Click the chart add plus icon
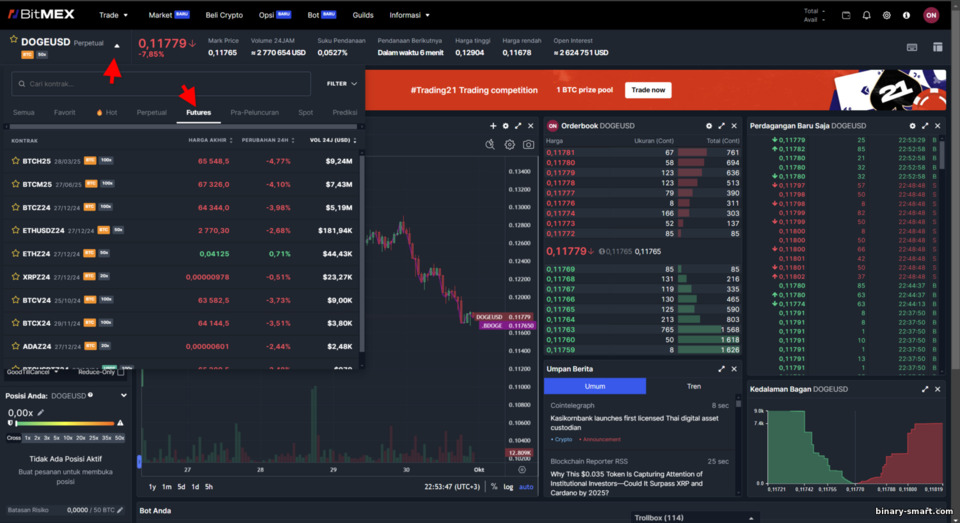 493,126
